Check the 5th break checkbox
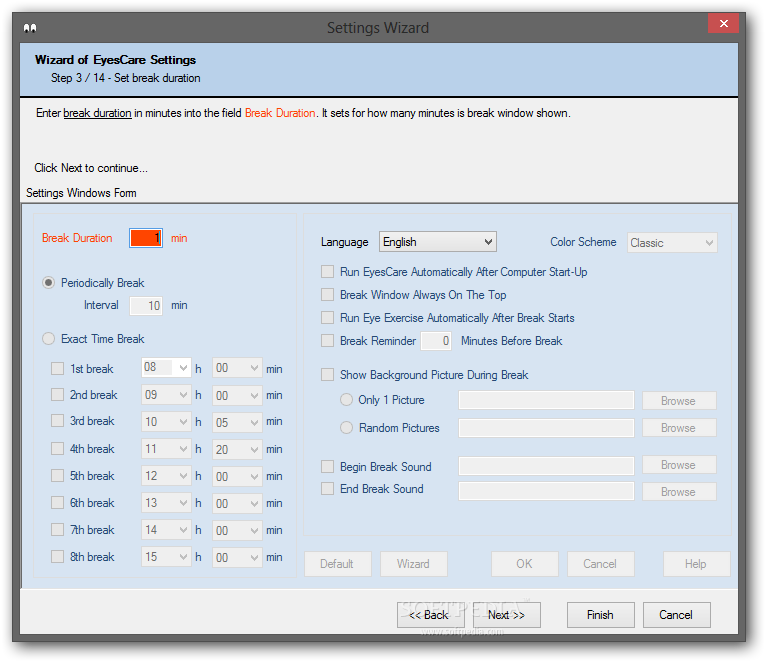The image size is (766, 662). 58,475
